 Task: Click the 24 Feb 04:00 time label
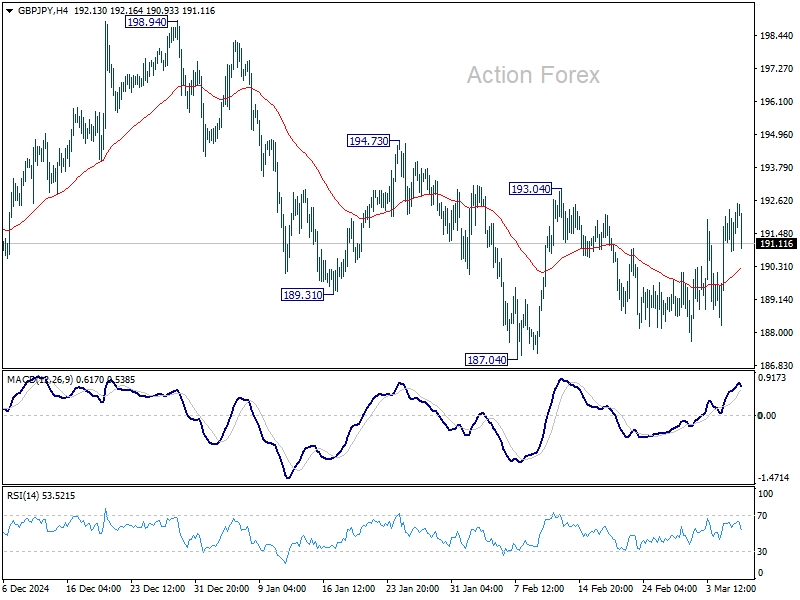tap(669, 588)
